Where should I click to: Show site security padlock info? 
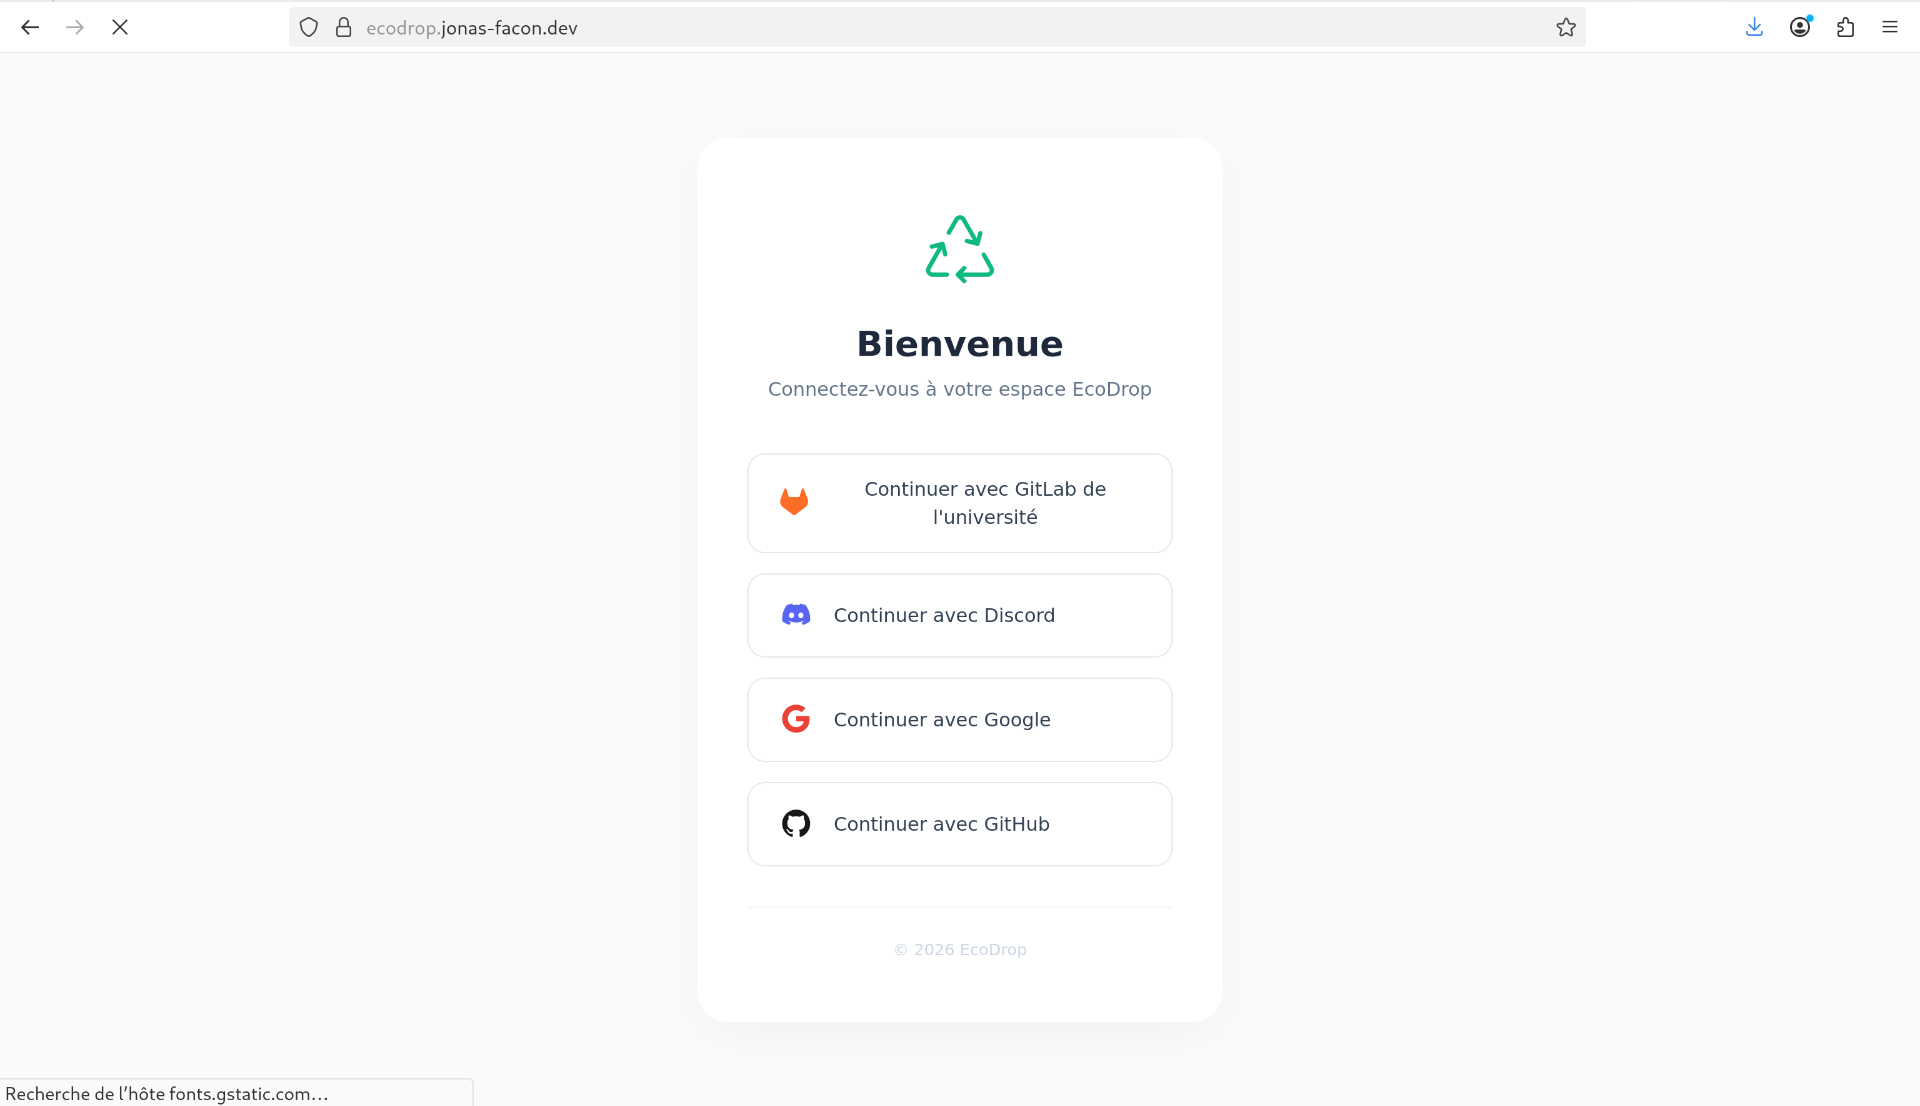tap(344, 28)
